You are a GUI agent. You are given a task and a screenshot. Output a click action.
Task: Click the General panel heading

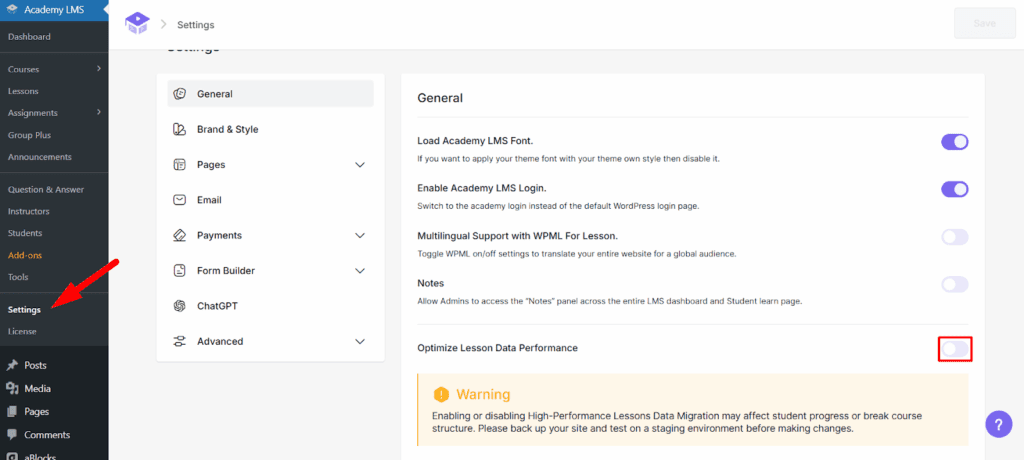pyautogui.click(x=440, y=98)
